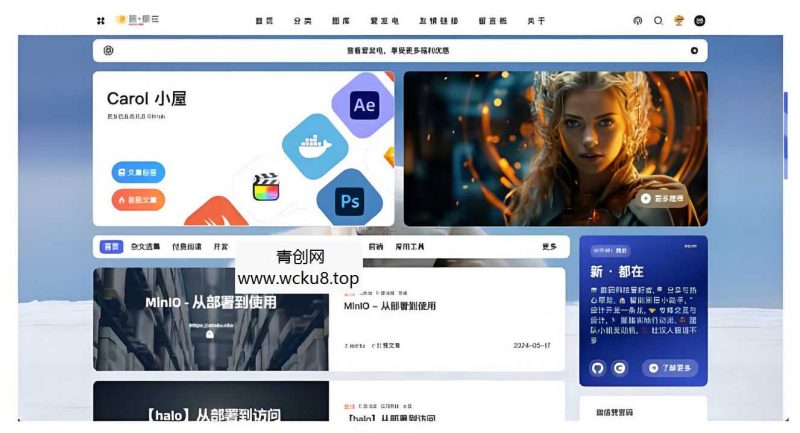Open the halo article title link
Screen dimensions: 800x433
coord(390,418)
